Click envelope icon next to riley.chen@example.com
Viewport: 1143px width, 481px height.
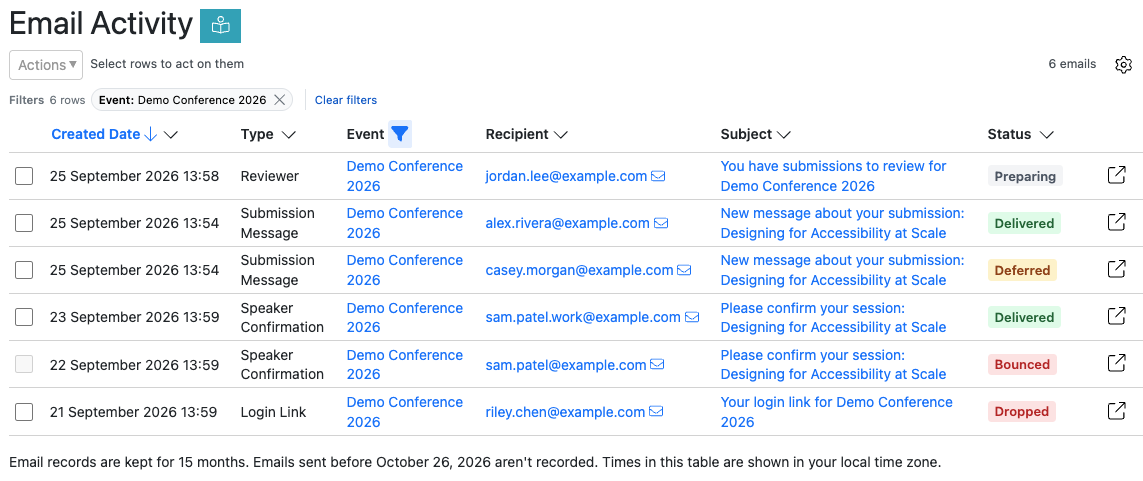coord(656,411)
